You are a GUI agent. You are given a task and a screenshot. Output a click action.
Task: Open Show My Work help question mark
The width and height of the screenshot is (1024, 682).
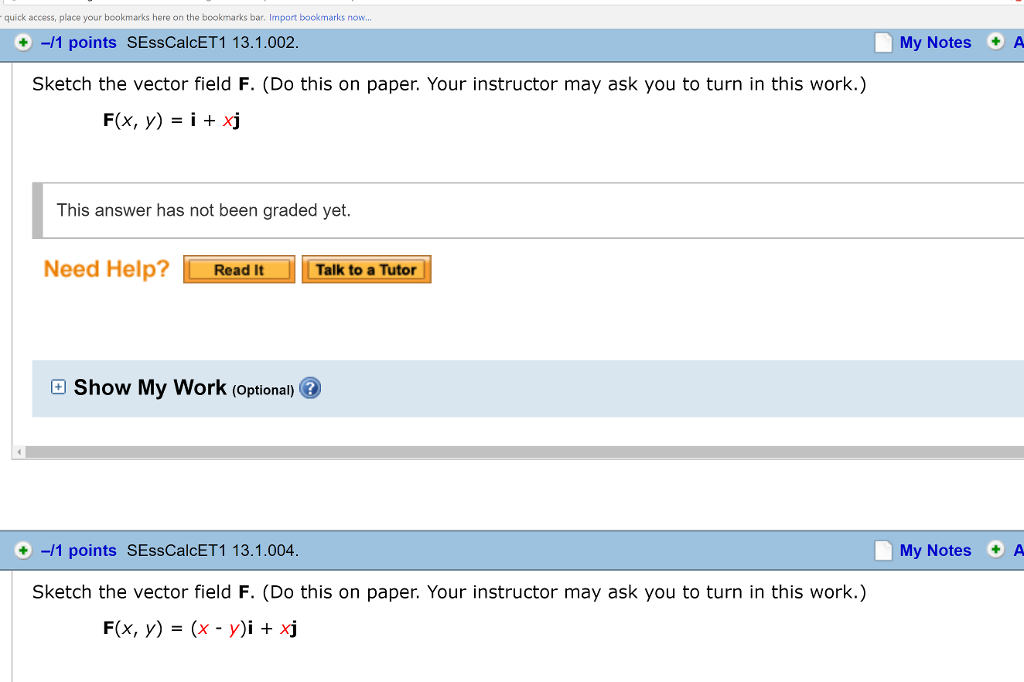pos(310,389)
